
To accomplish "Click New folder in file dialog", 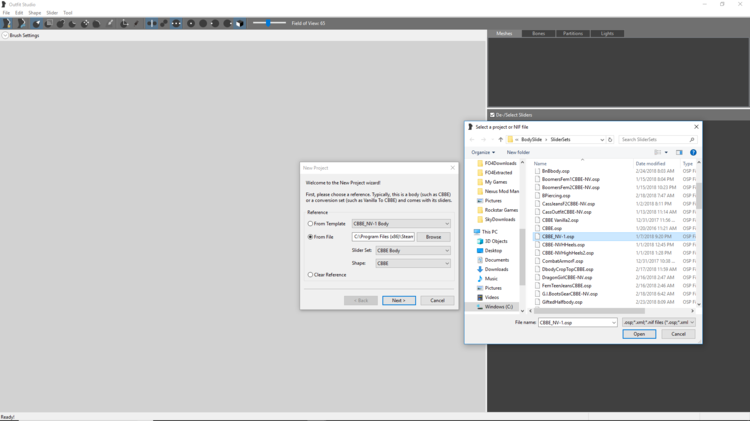I will click(x=518, y=152).
